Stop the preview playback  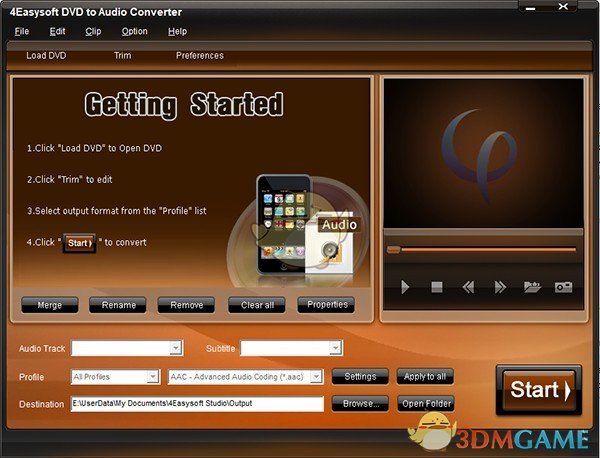point(437,287)
